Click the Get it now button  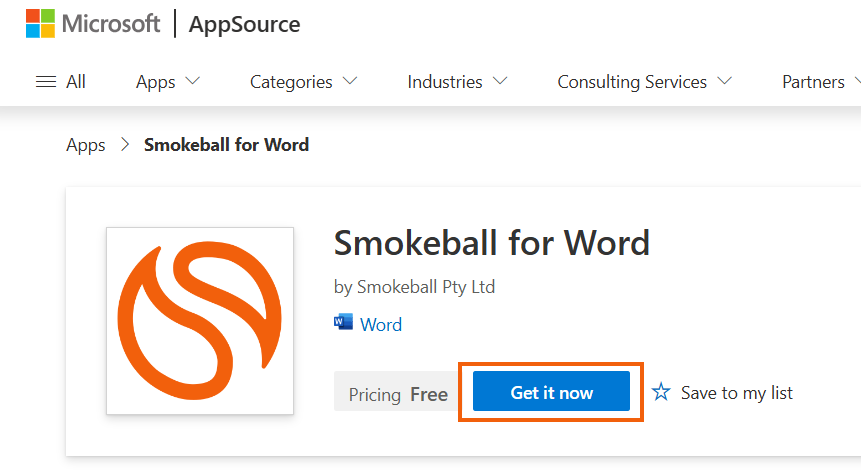(x=551, y=391)
